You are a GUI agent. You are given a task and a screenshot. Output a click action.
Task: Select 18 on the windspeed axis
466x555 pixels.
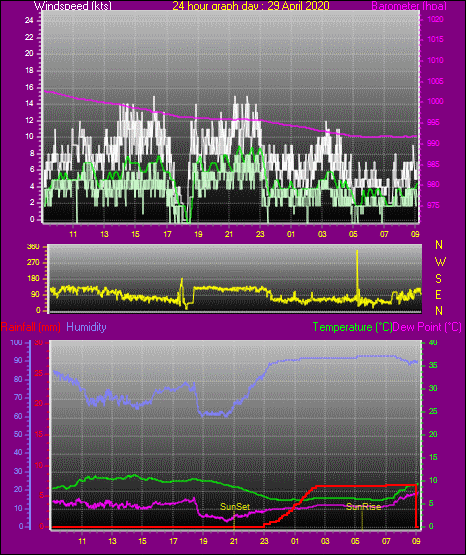pyautogui.click(x=29, y=70)
